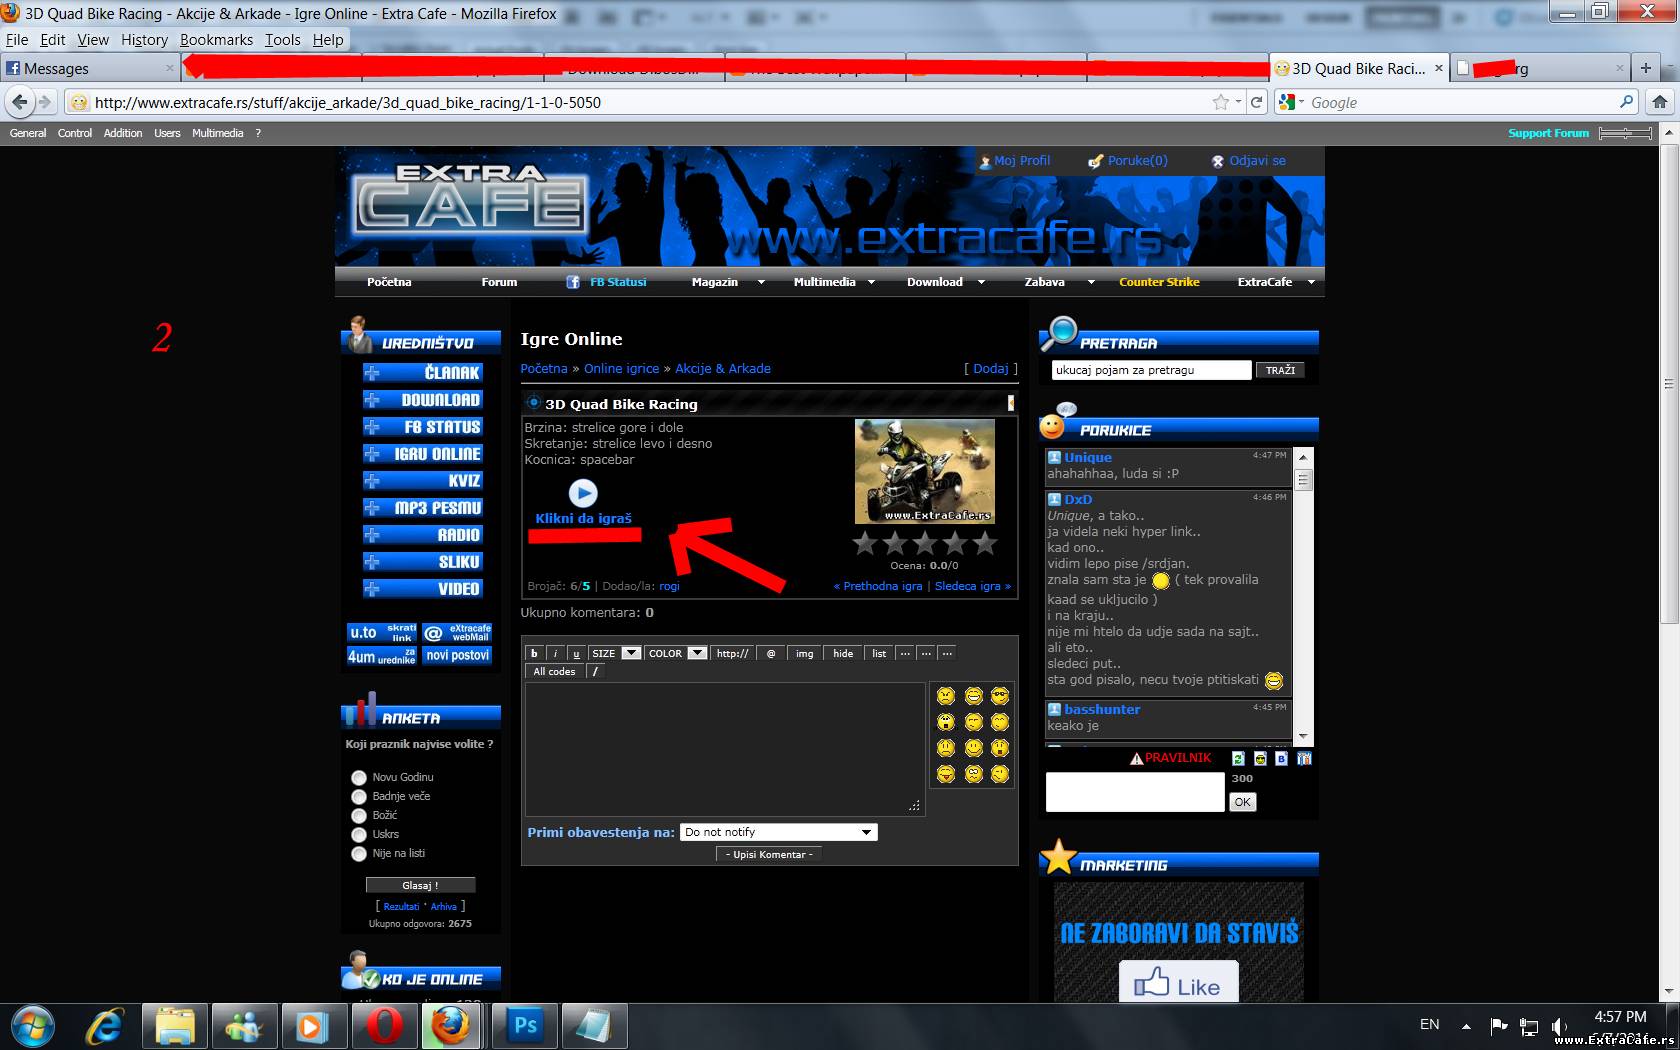The height and width of the screenshot is (1050, 1680).
Task: Select the 'Novu Godinu' poll option
Action: (359, 778)
